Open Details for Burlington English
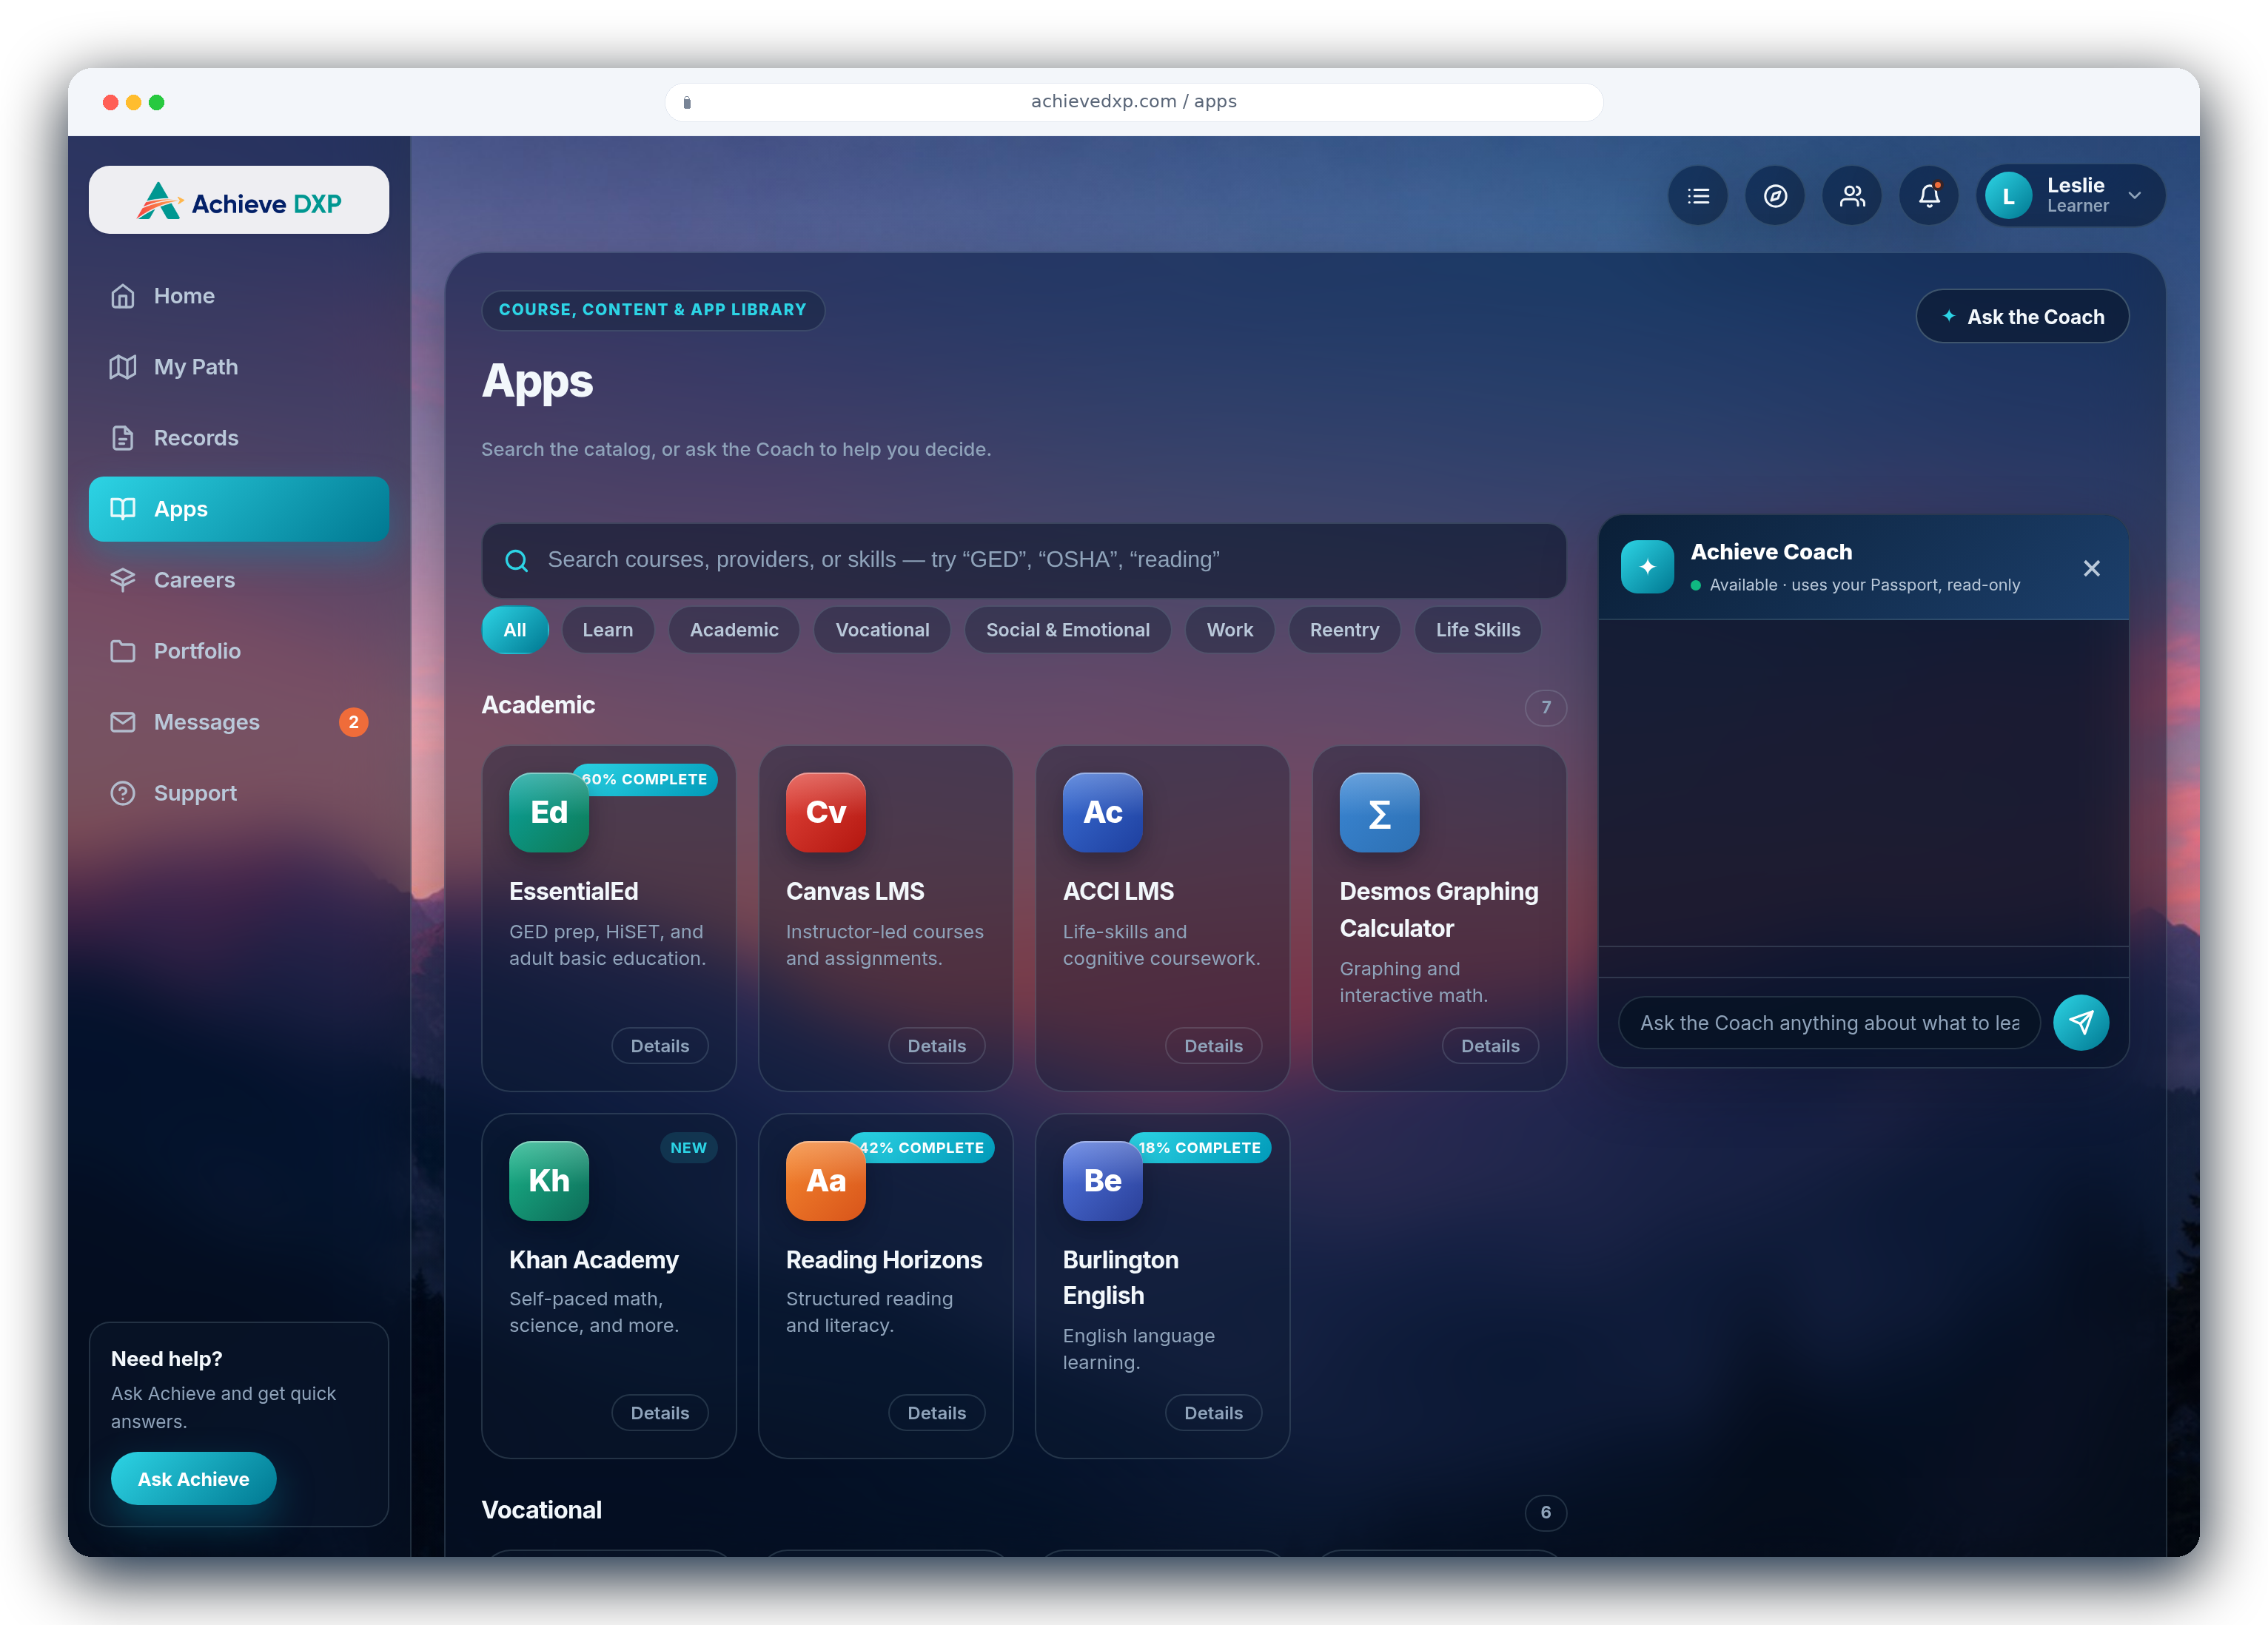The width and height of the screenshot is (2268, 1625). pos(1214,1413)
